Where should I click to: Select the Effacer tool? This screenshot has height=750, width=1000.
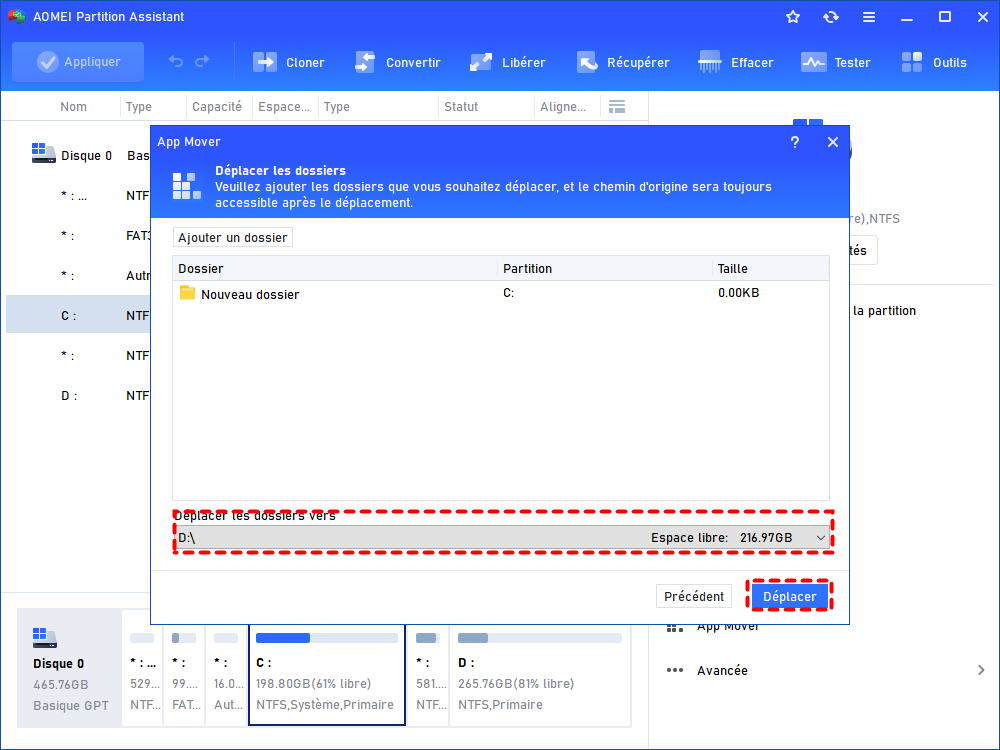point(736,62)
